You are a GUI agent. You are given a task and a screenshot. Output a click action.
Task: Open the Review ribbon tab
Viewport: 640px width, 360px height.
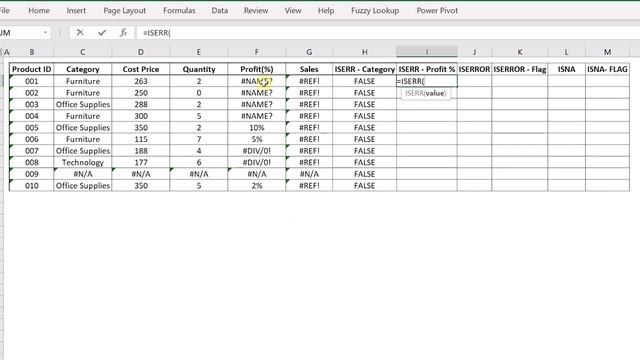(x=256, y=11)
